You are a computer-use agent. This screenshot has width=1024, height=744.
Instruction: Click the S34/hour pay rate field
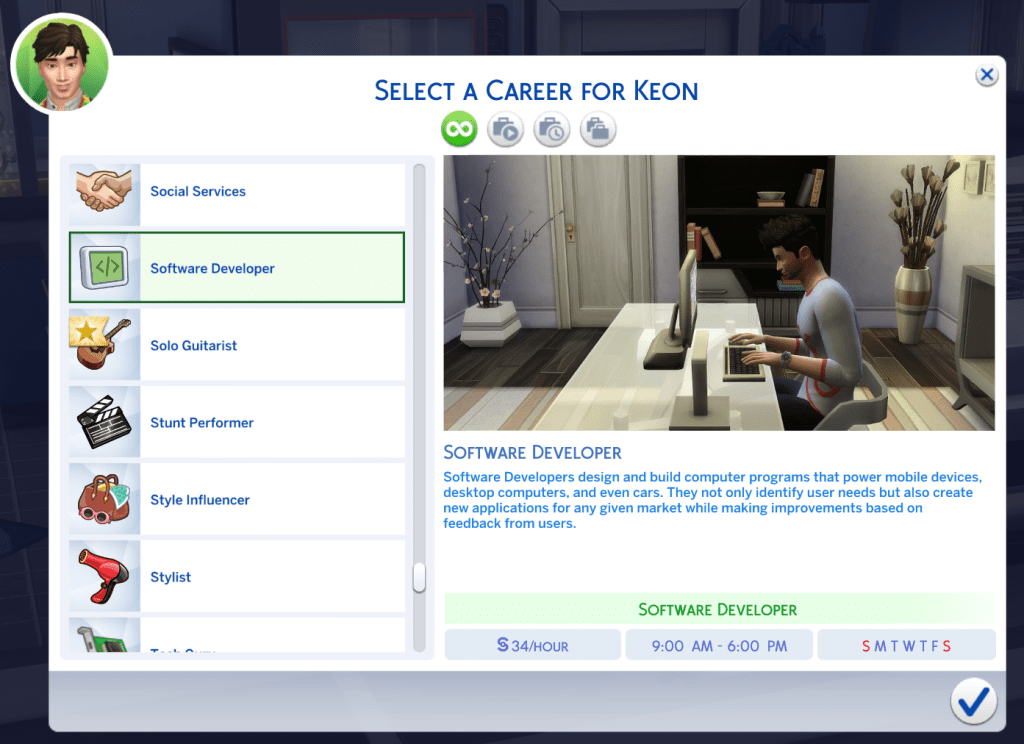coord(532,644)
